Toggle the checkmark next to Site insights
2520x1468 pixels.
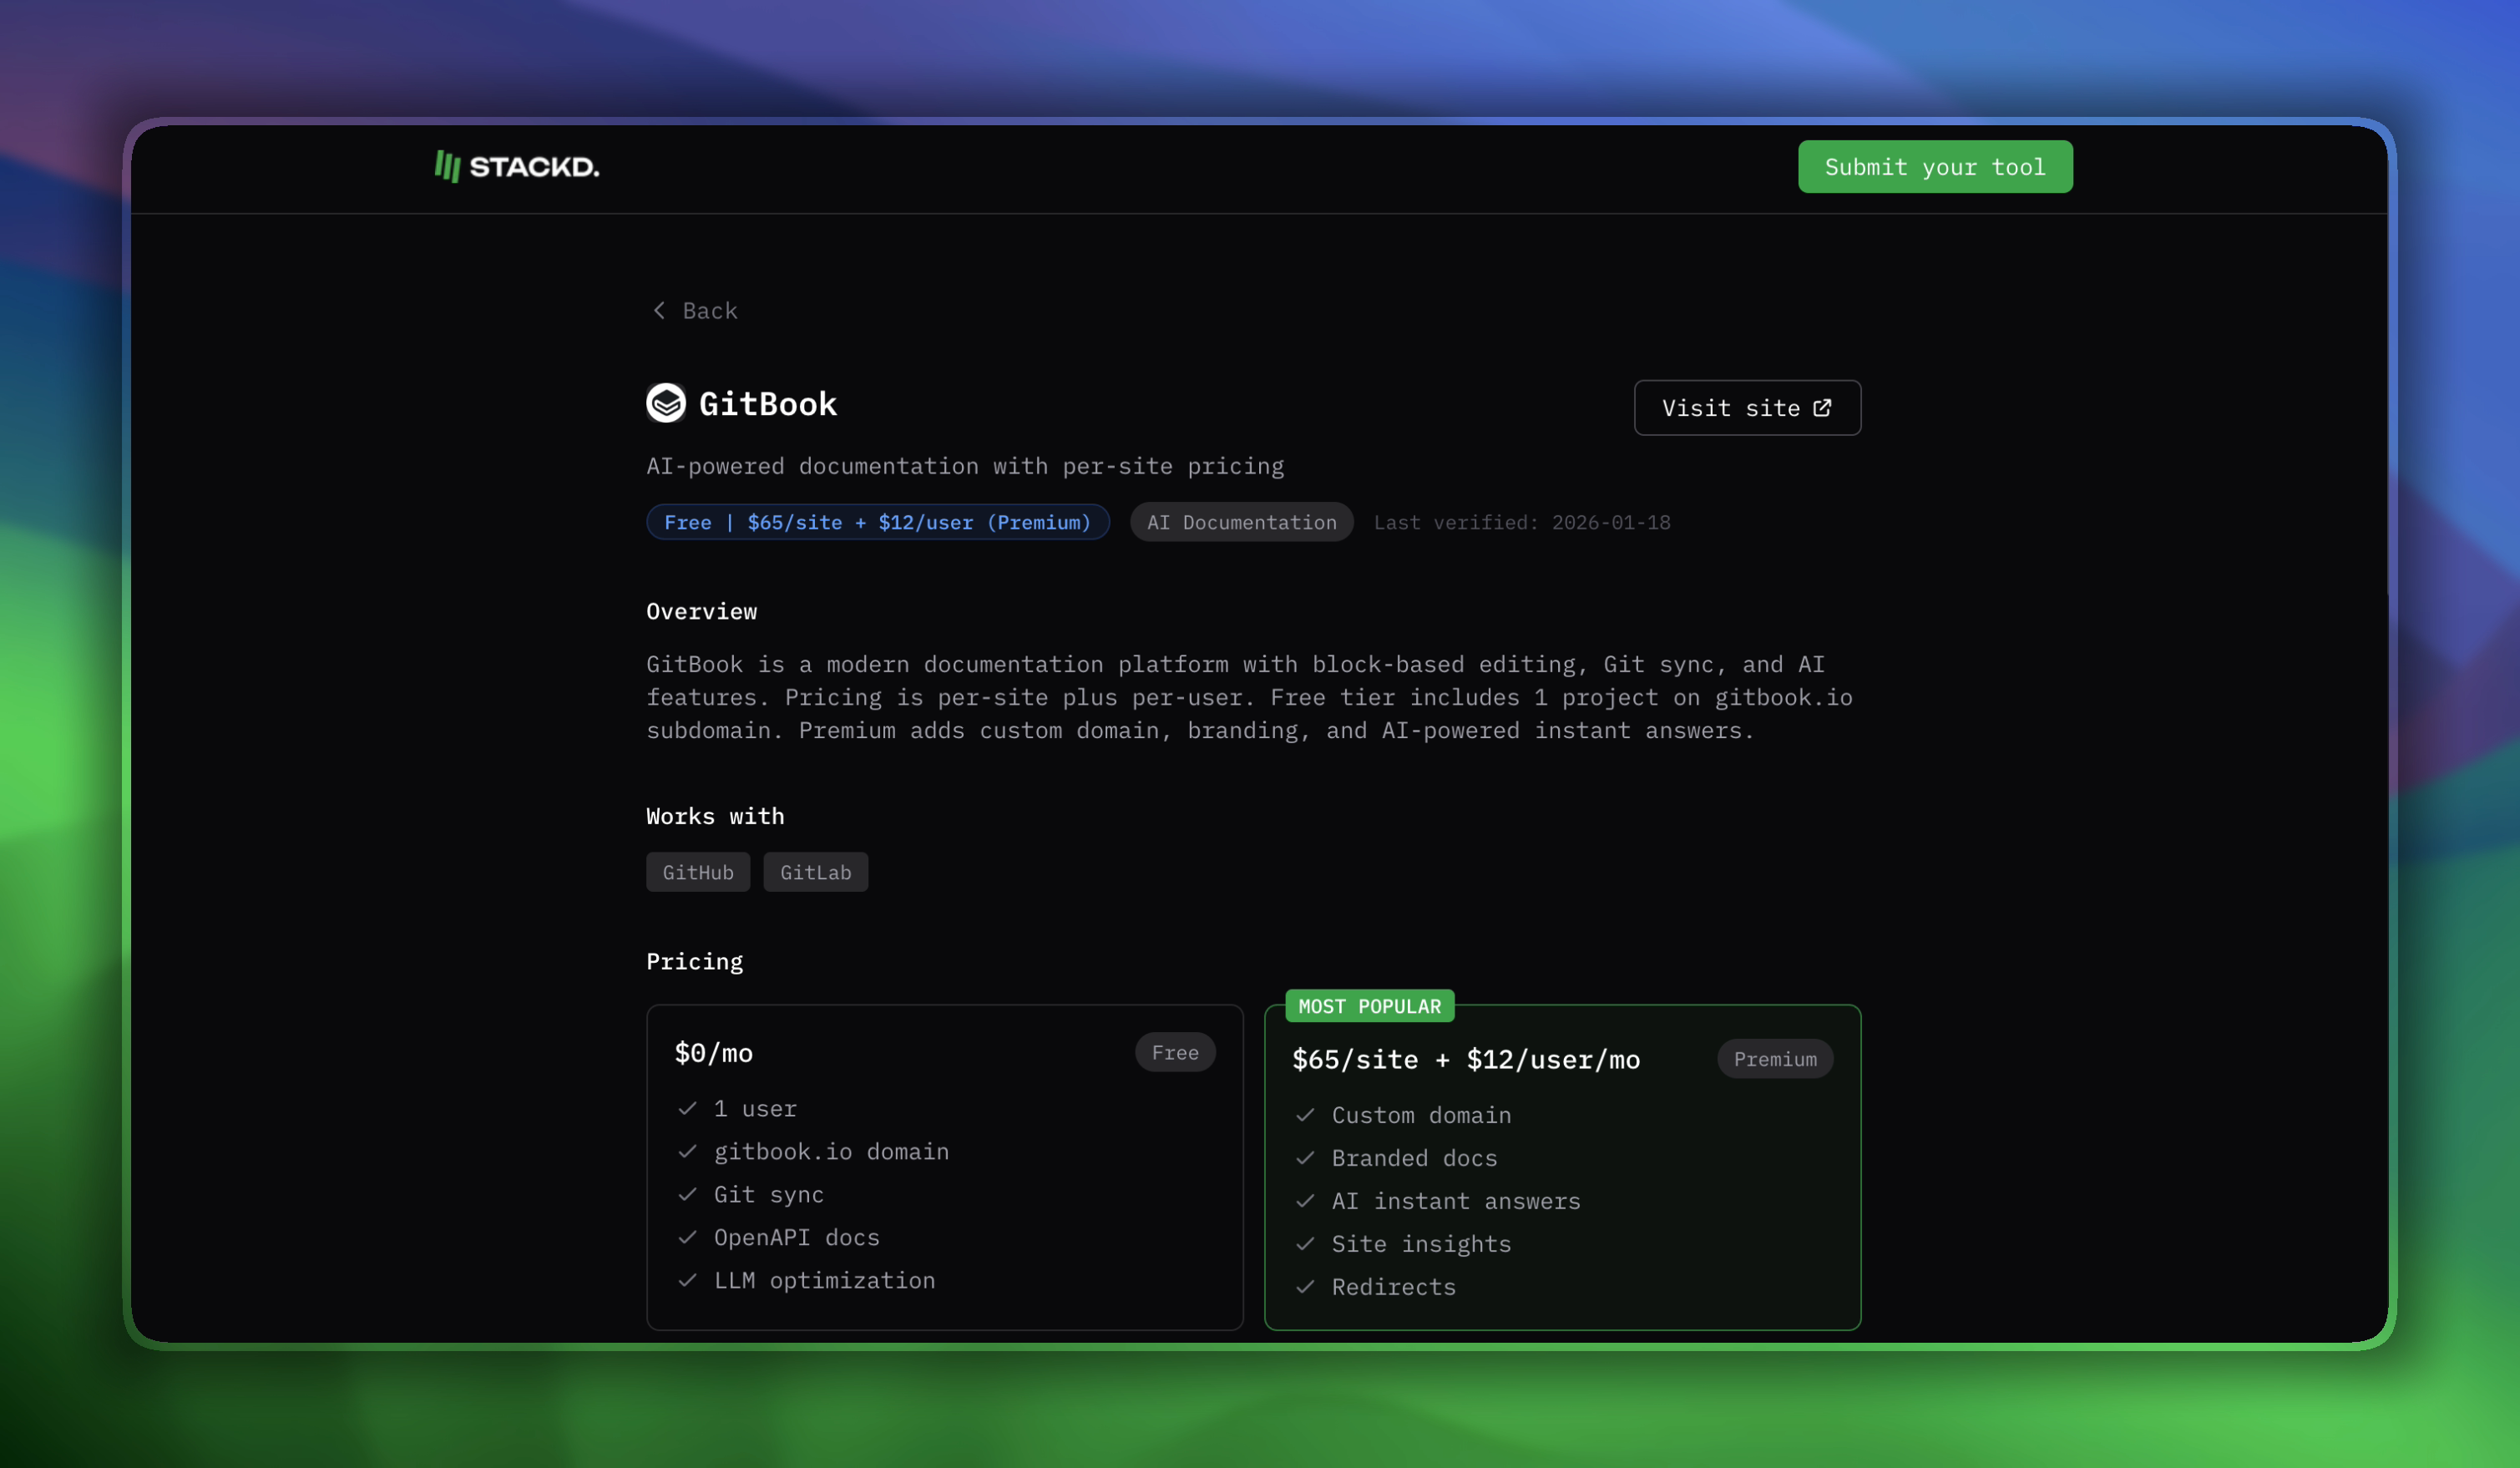pyautogui.click(x=1305, y=1244)
